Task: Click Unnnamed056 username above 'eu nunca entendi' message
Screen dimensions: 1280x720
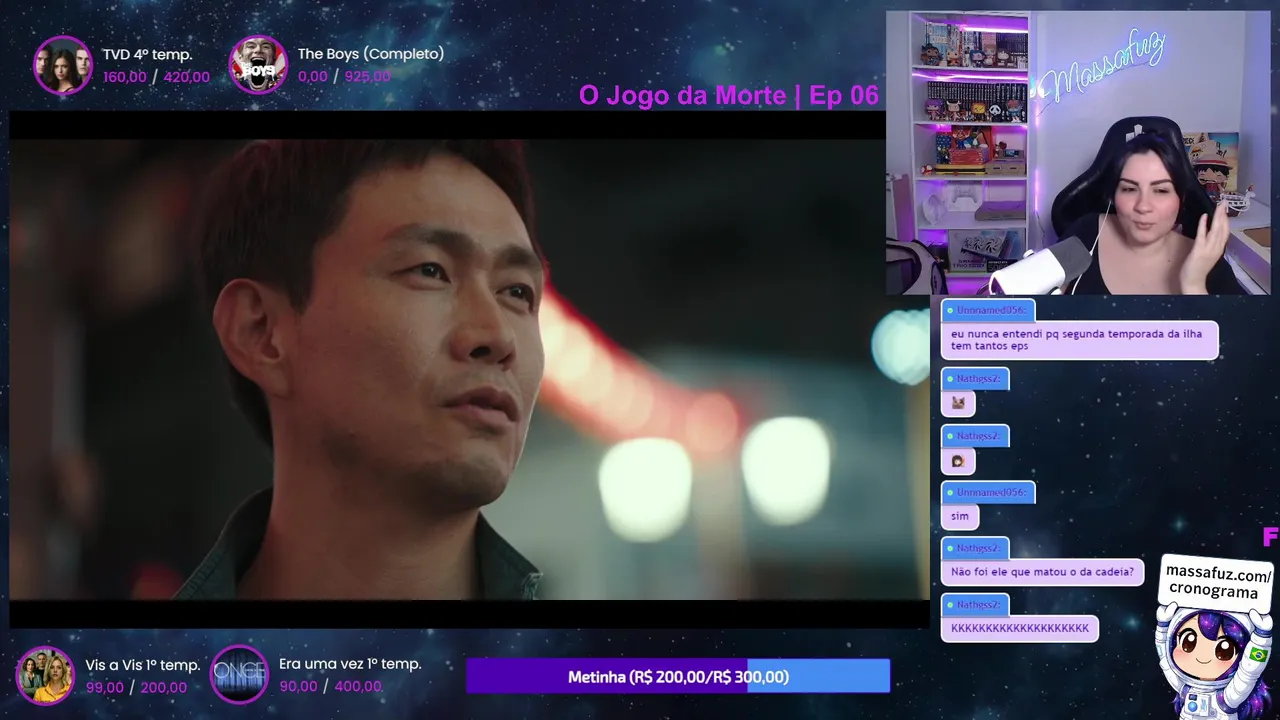Action: (x=989, y=310)
